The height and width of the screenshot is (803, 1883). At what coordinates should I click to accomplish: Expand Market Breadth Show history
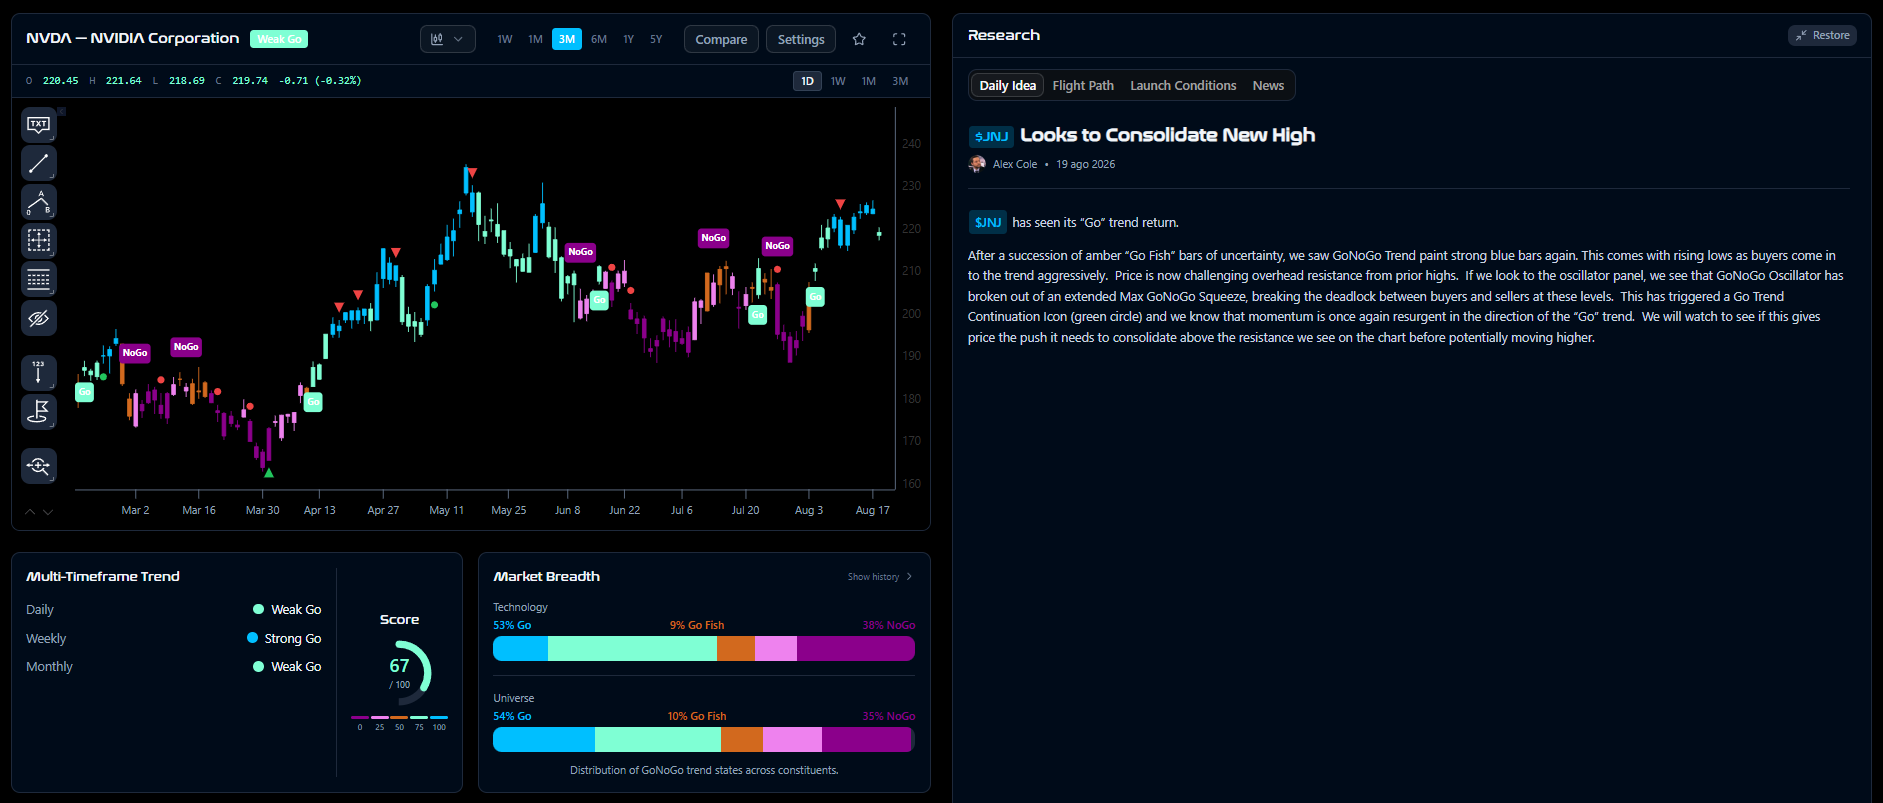[880, 577]
